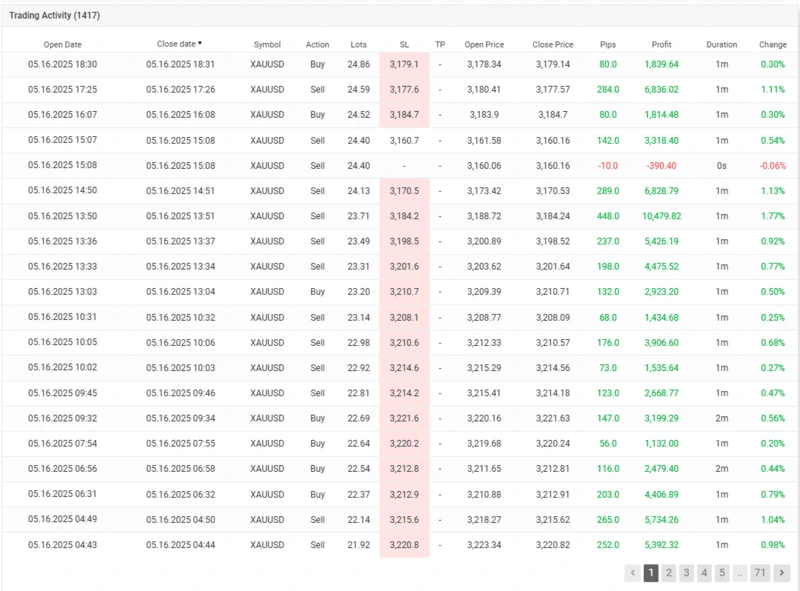800x591 pixels.
Task: Click the Close date sort arrow
Action: click(x=200, y=44)
